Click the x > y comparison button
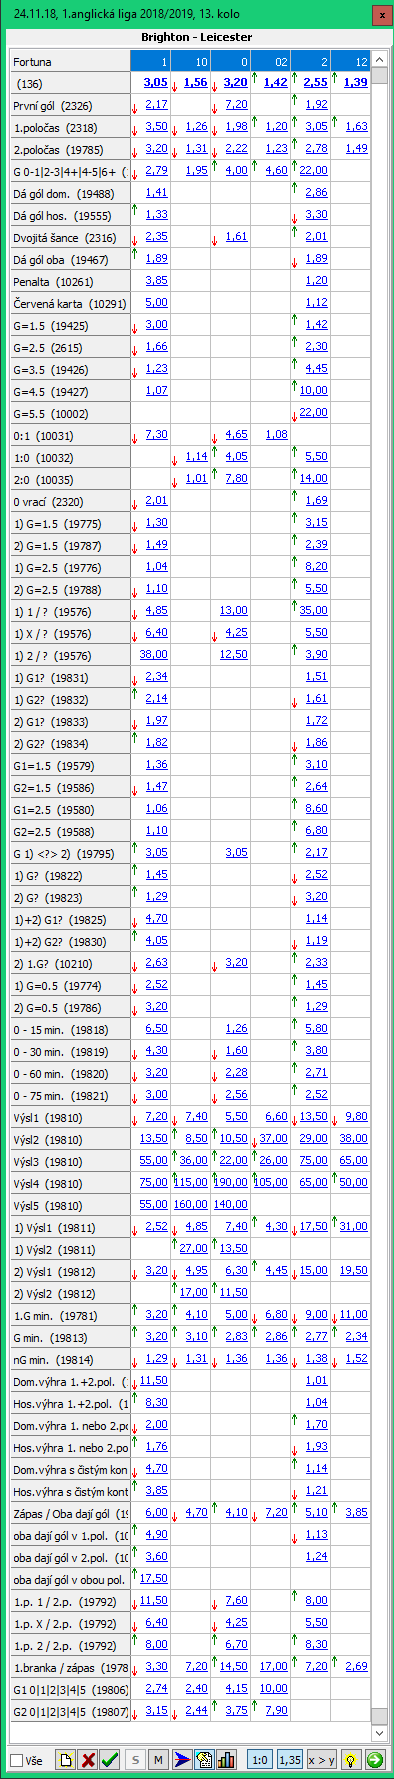The height and width of the screenshot is (1779, 394). pyautogui.click(x=321, y=1759)
